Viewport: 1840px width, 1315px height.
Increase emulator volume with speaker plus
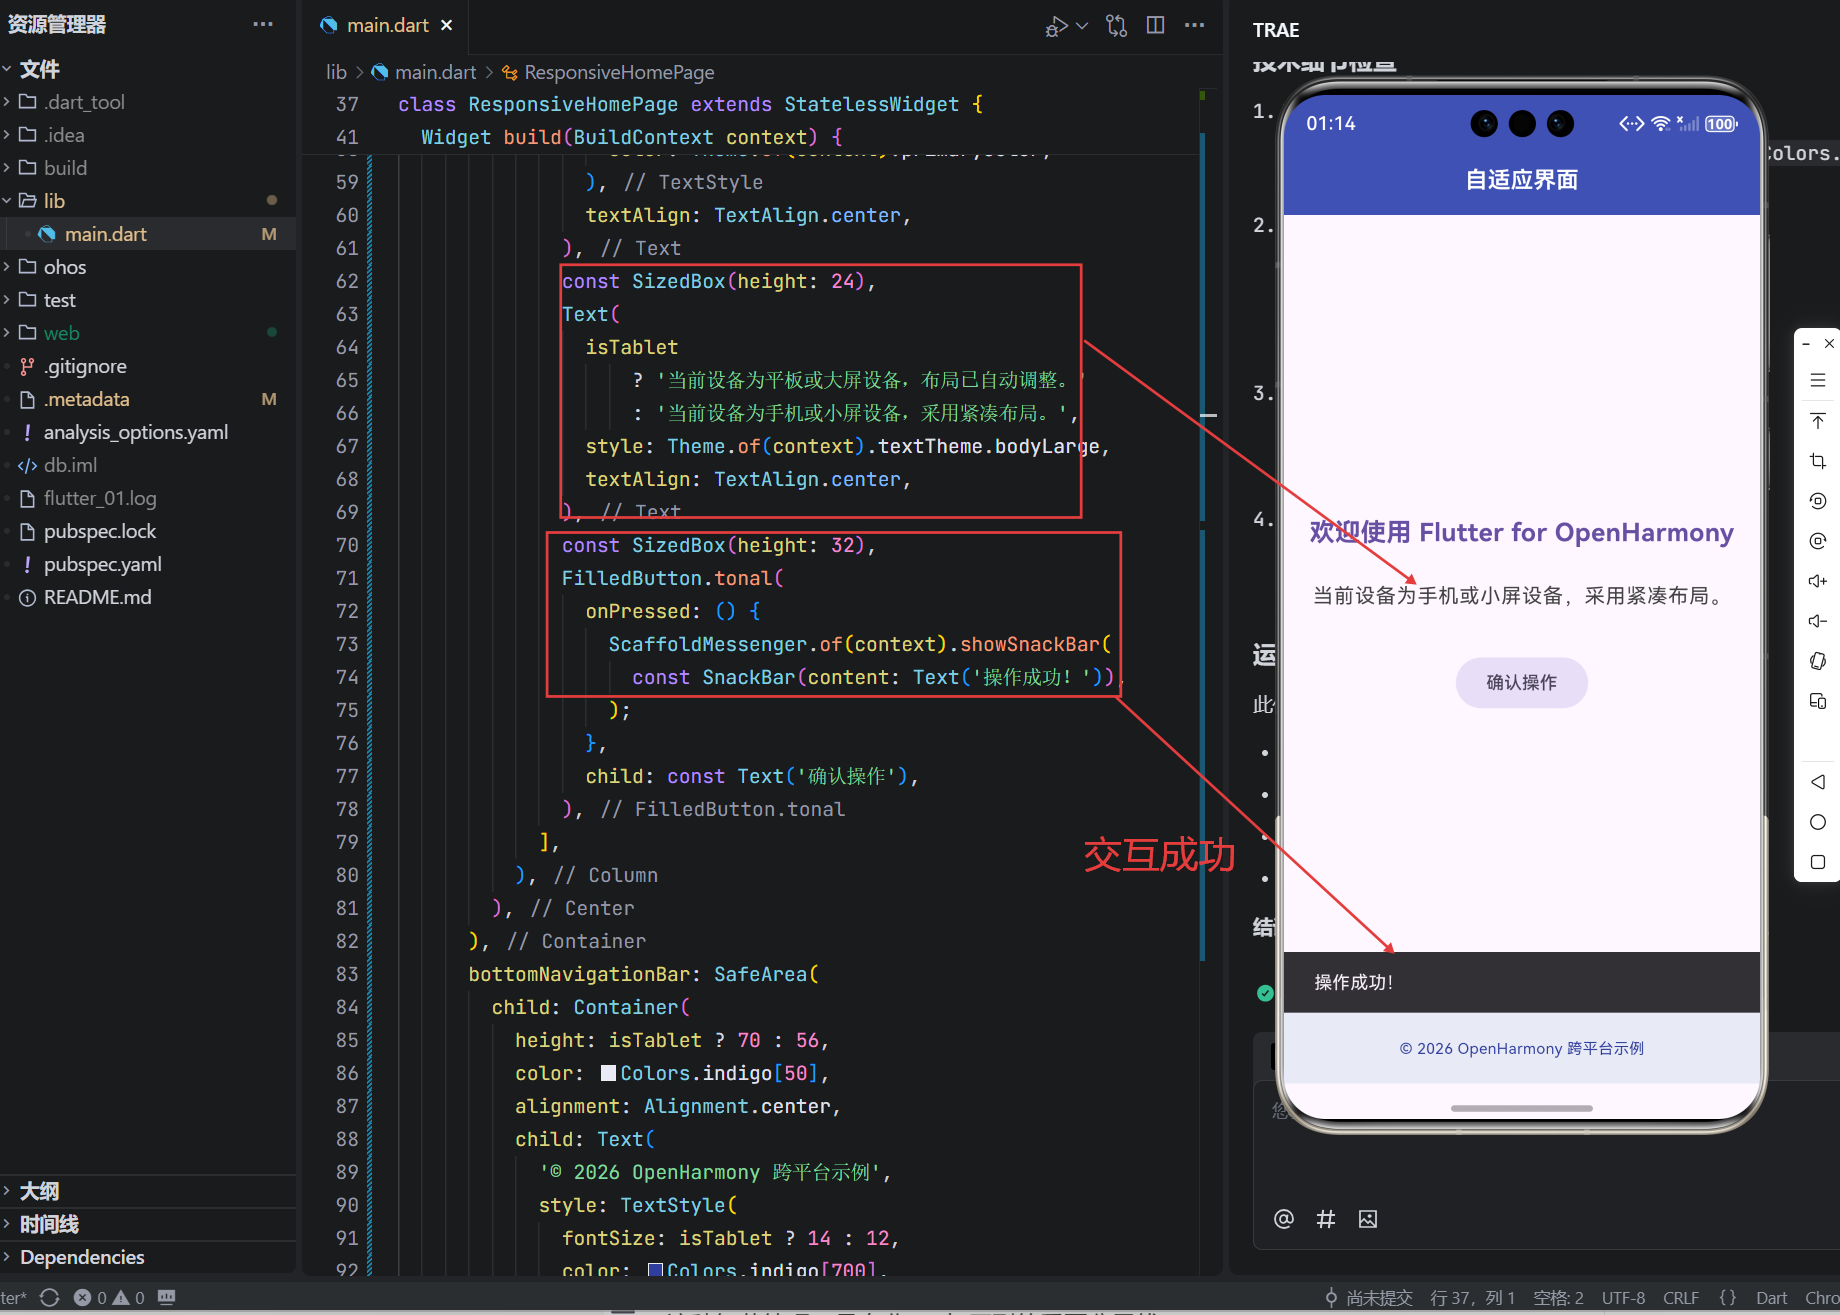(x=1818, y=581)
